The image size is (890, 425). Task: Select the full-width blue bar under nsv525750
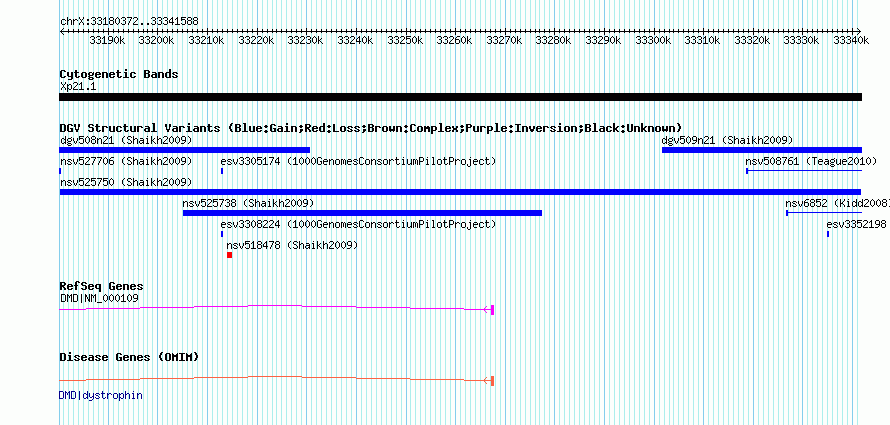coord(460,192)
